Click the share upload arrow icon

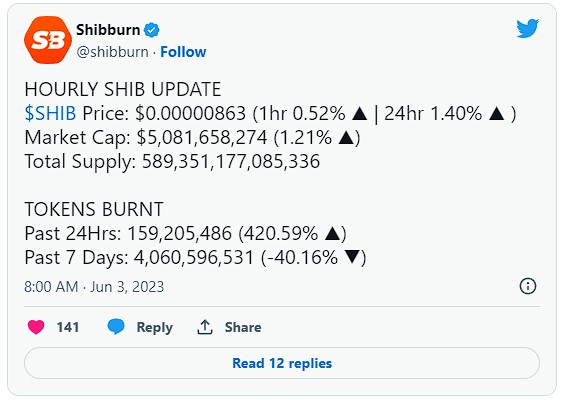(x=205, y=327)
